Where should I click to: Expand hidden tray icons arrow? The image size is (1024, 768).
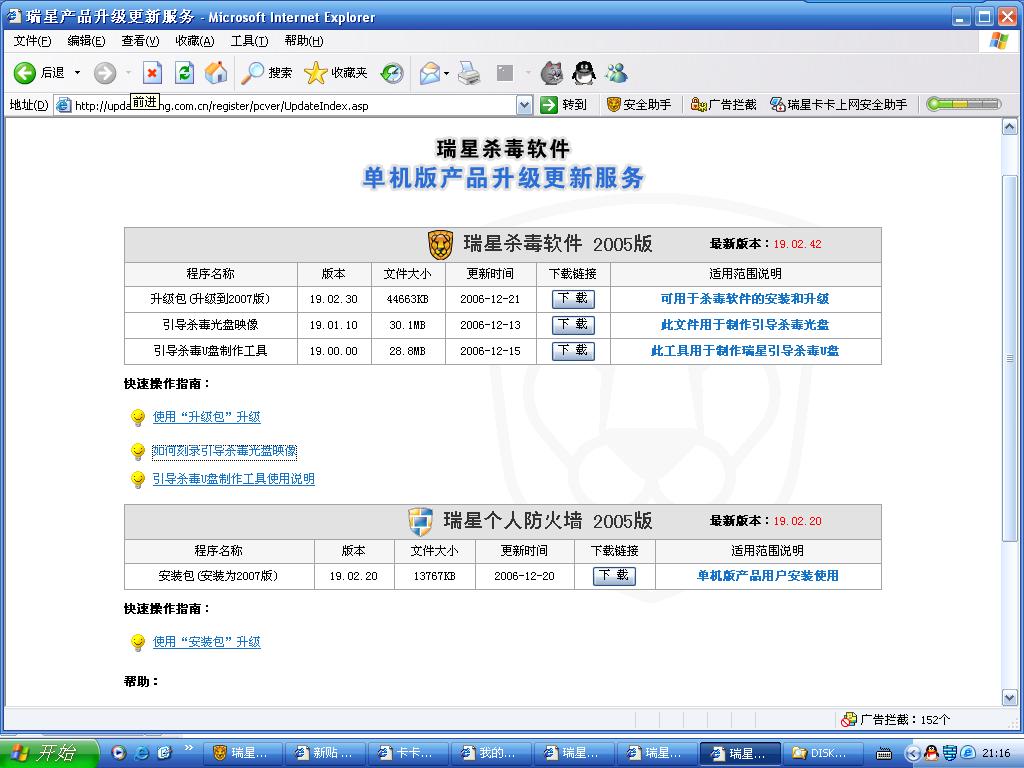[x=912, y=753]
